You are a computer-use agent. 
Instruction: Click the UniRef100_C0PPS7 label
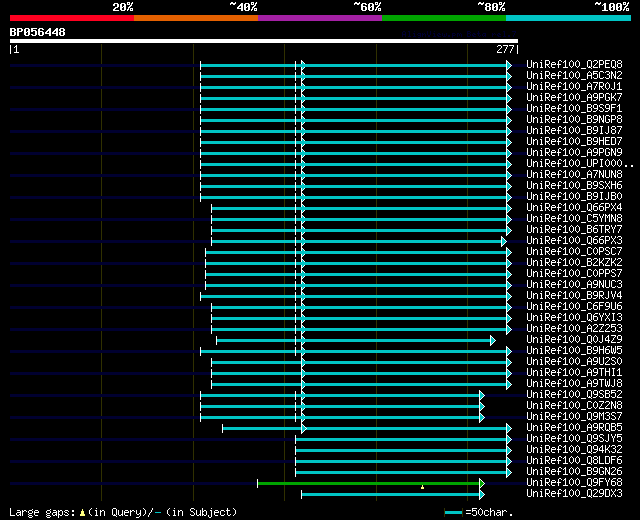(574, 274)
